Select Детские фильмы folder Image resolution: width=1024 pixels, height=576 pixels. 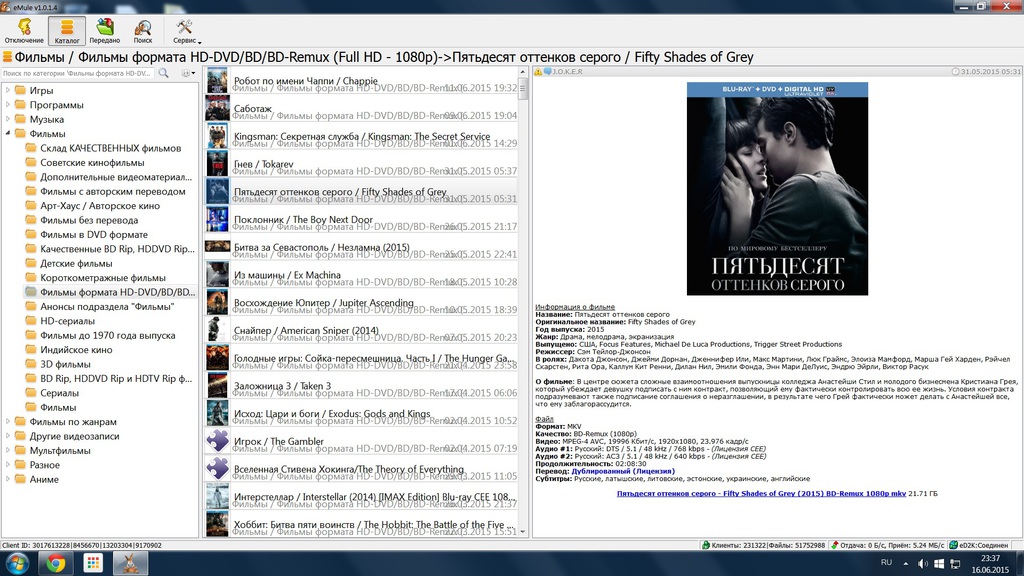tap(76, 263)
